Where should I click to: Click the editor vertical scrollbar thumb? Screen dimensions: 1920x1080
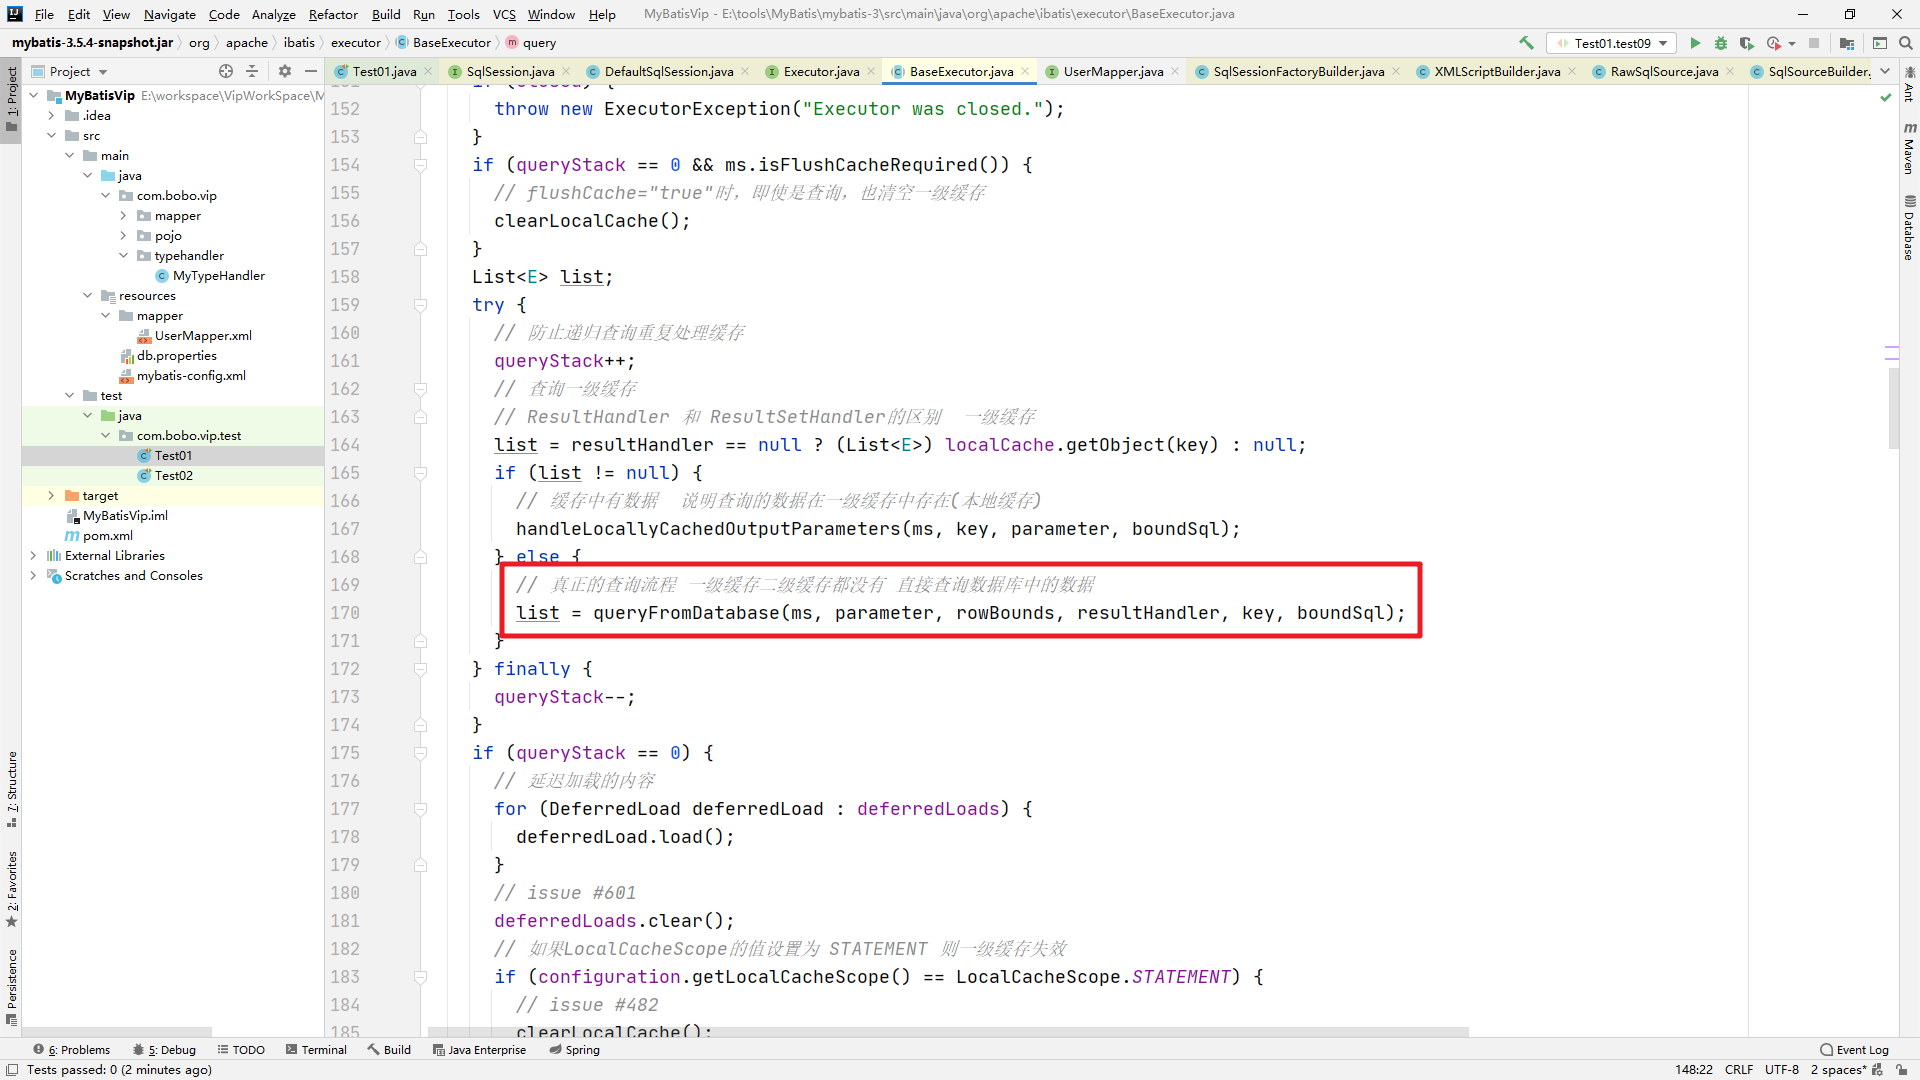click(x=1892, y=408)
